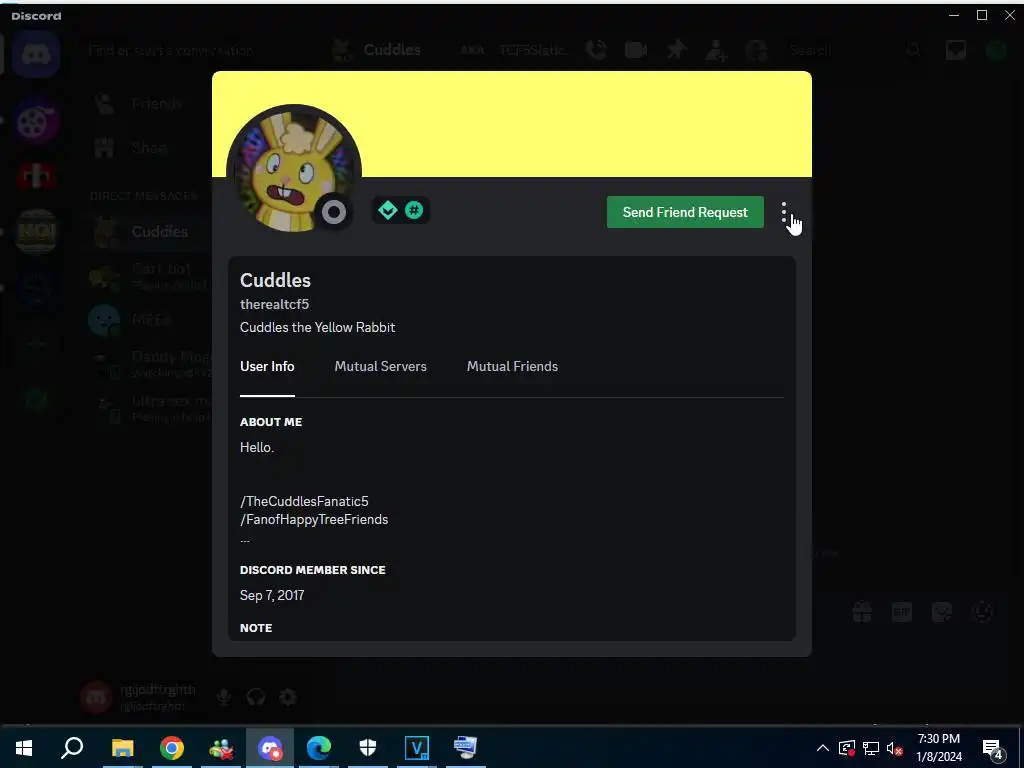Click the display name 'Cuddles' in profile
This screenshot has width=1024, height=768.
point(275,280)
